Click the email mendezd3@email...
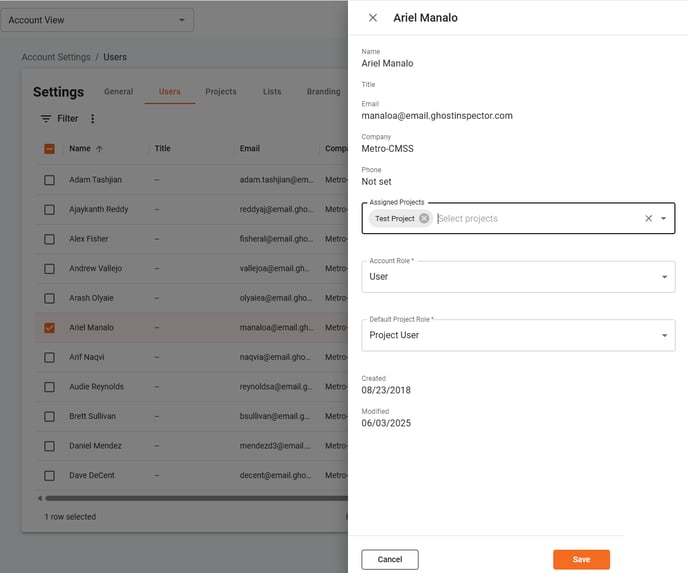Viewport: 688px width, 573px height. click(x=276, y=446)
